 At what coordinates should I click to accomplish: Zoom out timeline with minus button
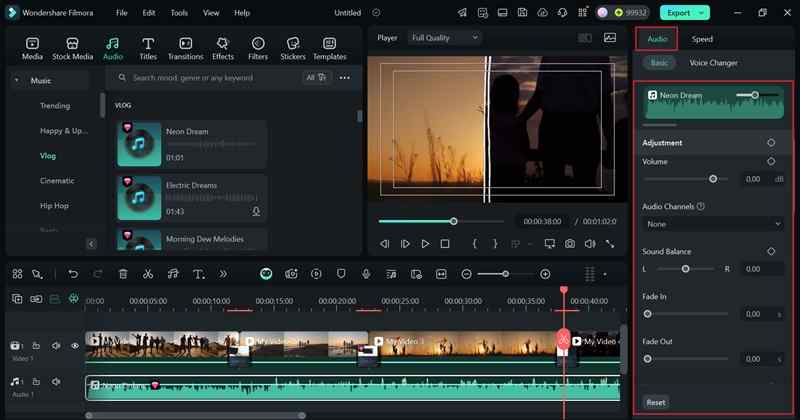click(x=466, y=274)
